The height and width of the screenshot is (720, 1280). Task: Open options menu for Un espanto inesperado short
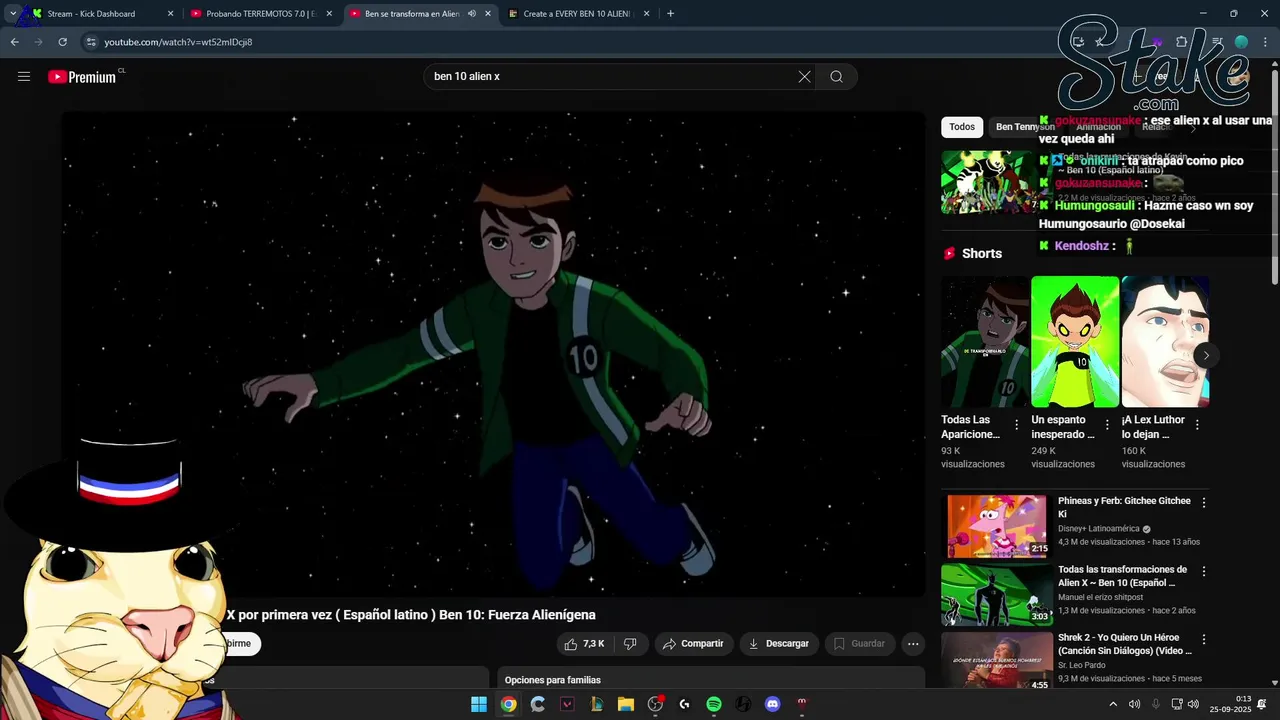pyautogui.click(x=1107, y=425)
